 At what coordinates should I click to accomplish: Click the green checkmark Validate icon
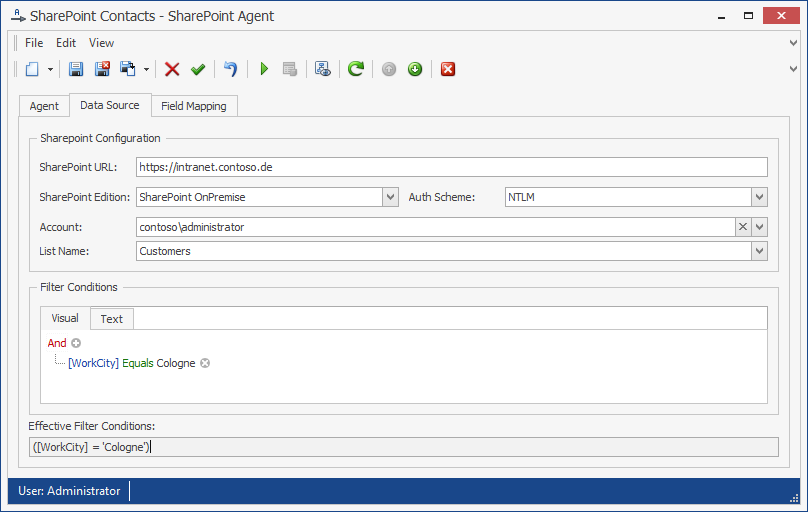coord(198,69)
